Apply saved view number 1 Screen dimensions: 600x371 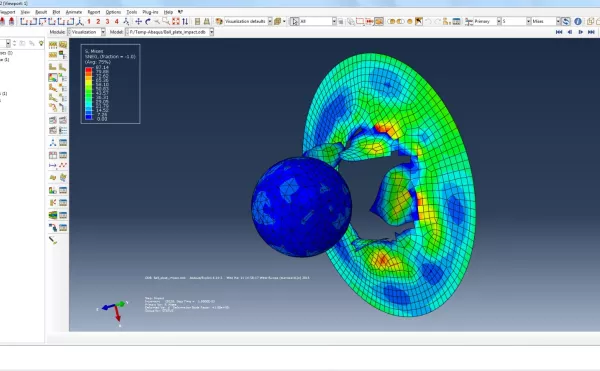coord(89,22)
